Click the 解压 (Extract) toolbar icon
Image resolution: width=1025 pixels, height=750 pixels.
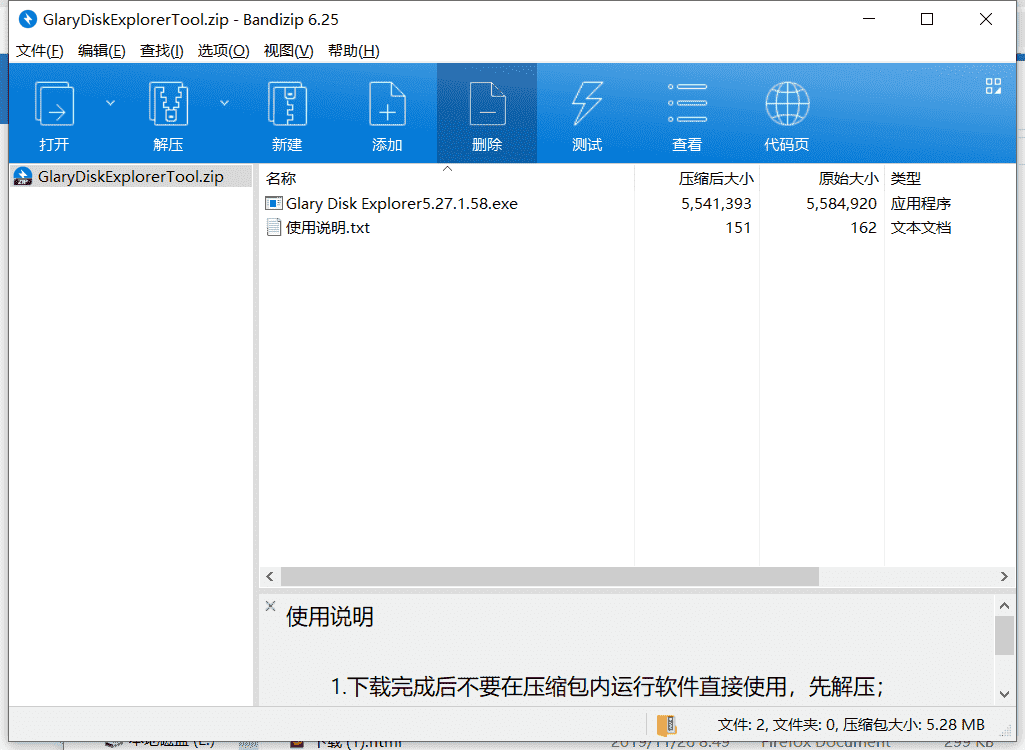168,105
